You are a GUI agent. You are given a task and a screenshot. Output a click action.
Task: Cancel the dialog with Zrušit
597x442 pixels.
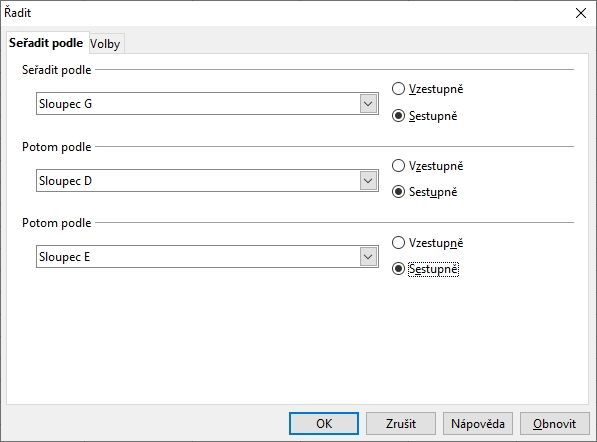pos(401,423)
